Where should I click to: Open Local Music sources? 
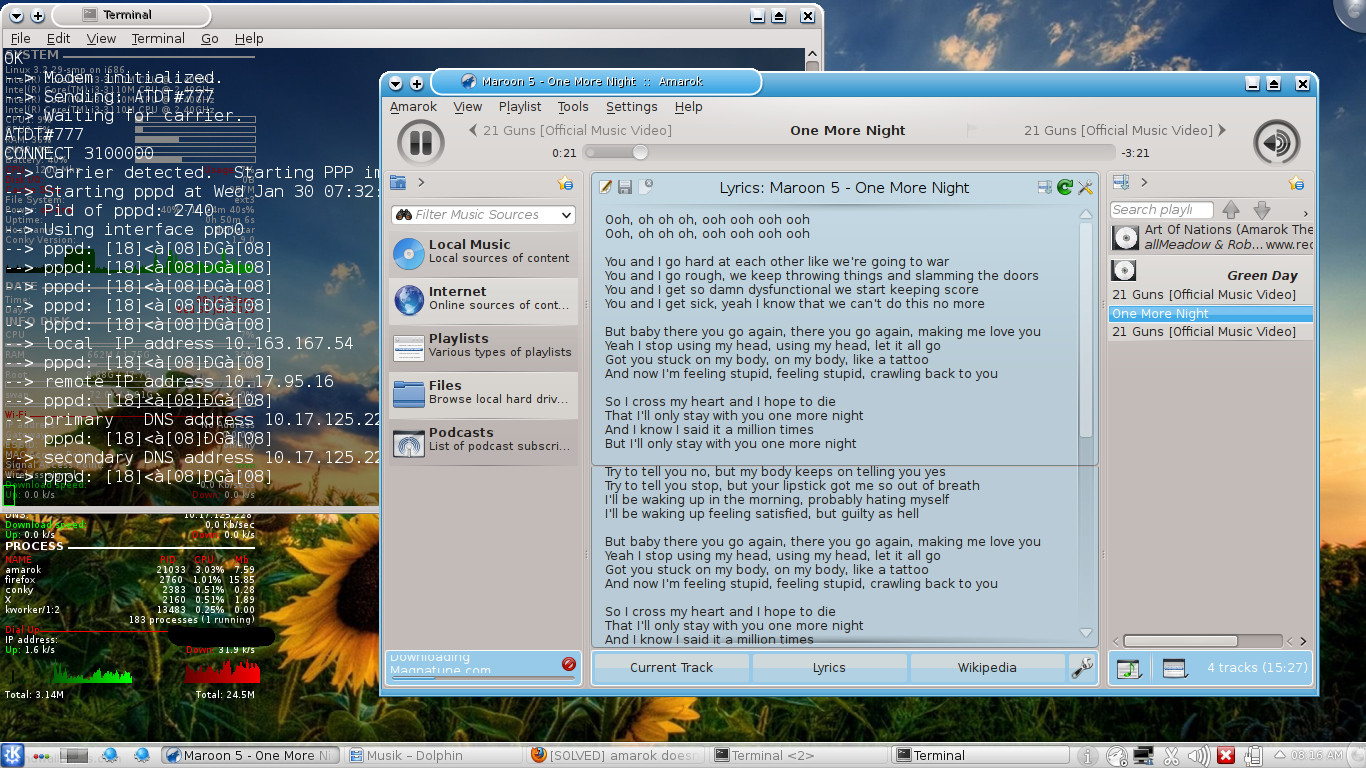[x=484, y=254]
